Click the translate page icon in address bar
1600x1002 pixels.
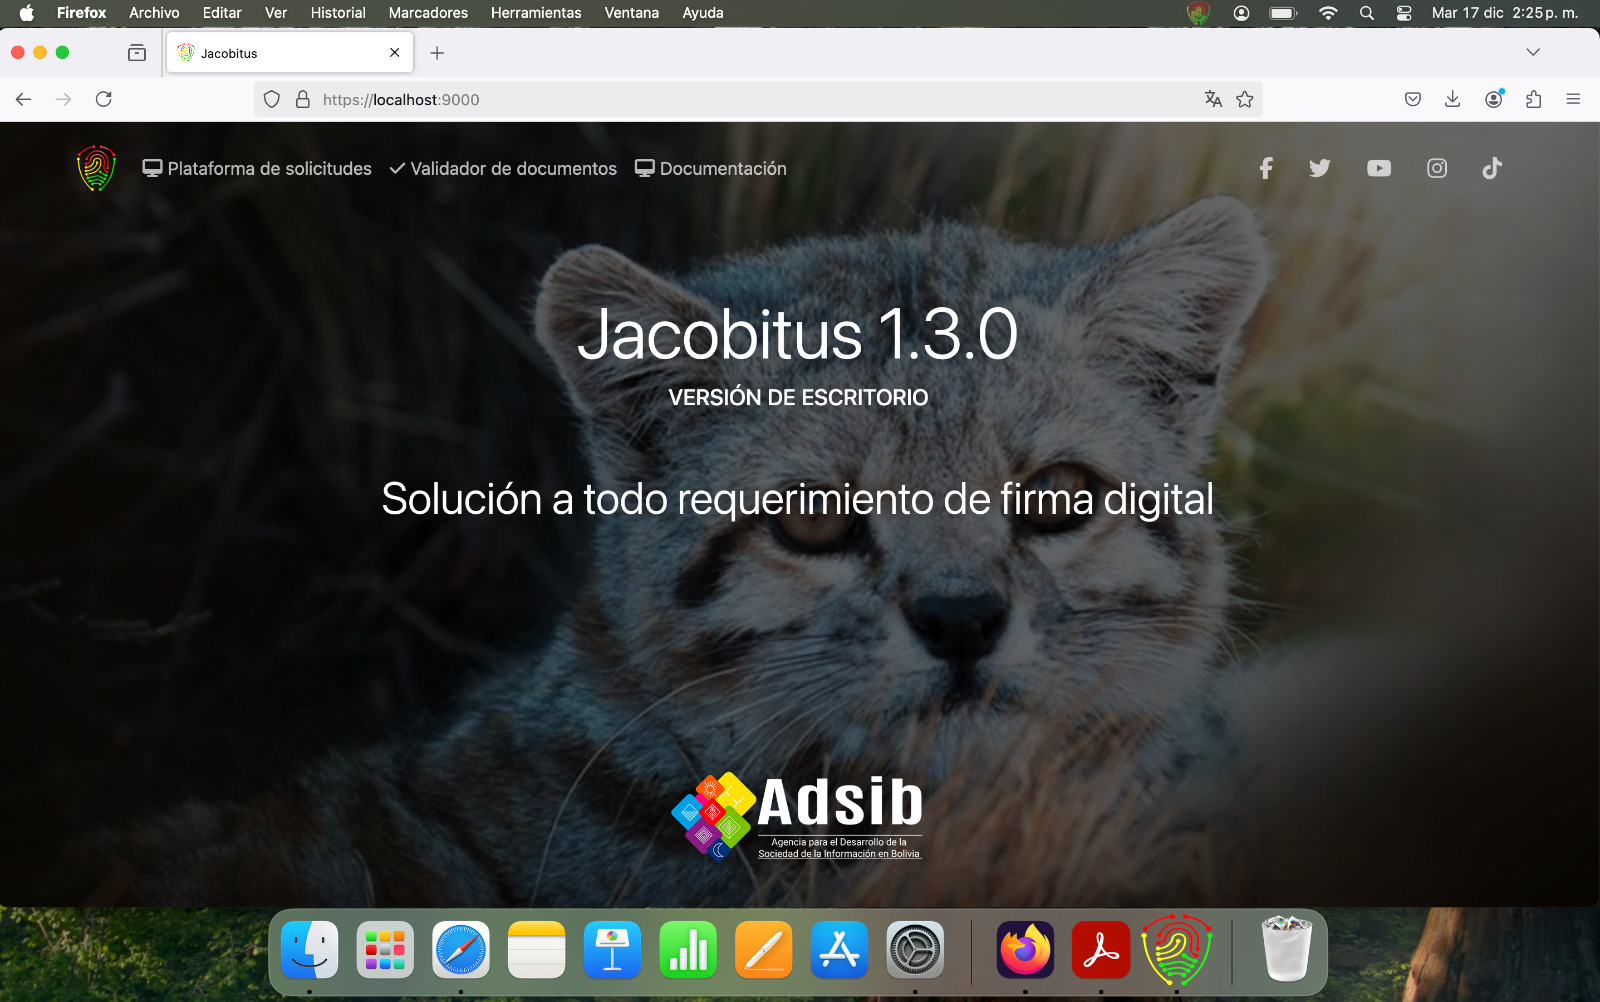pyautogui.click(x=1213, y=99)
